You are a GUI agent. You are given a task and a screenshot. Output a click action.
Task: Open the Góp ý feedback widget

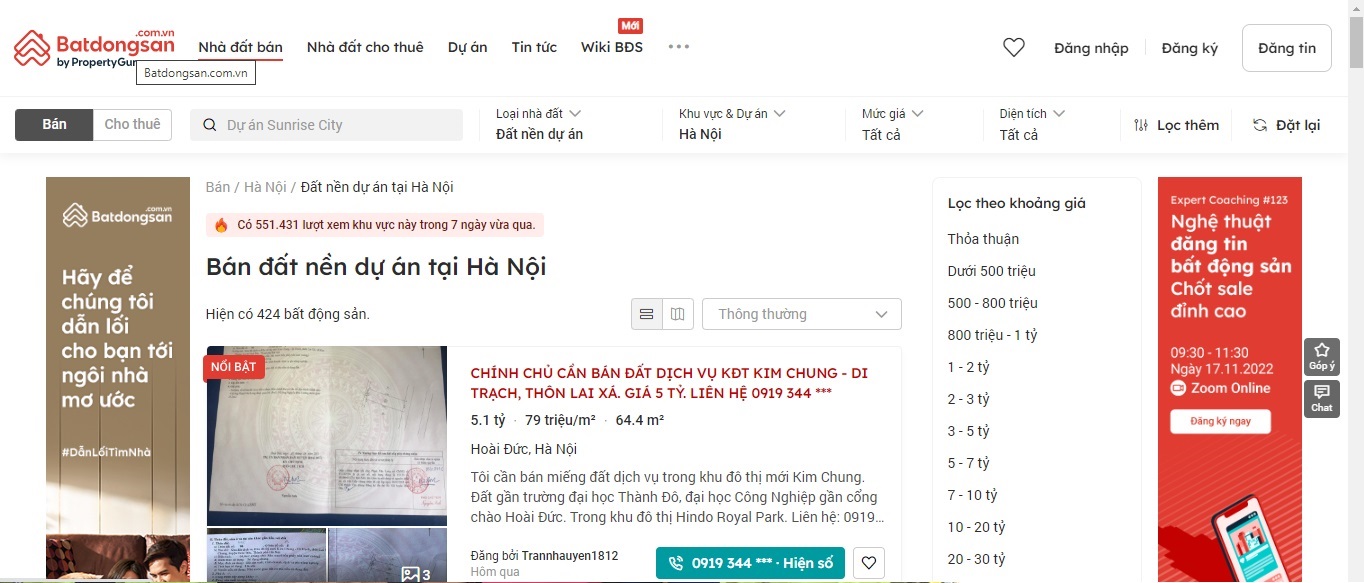(x=1321, y=357)
